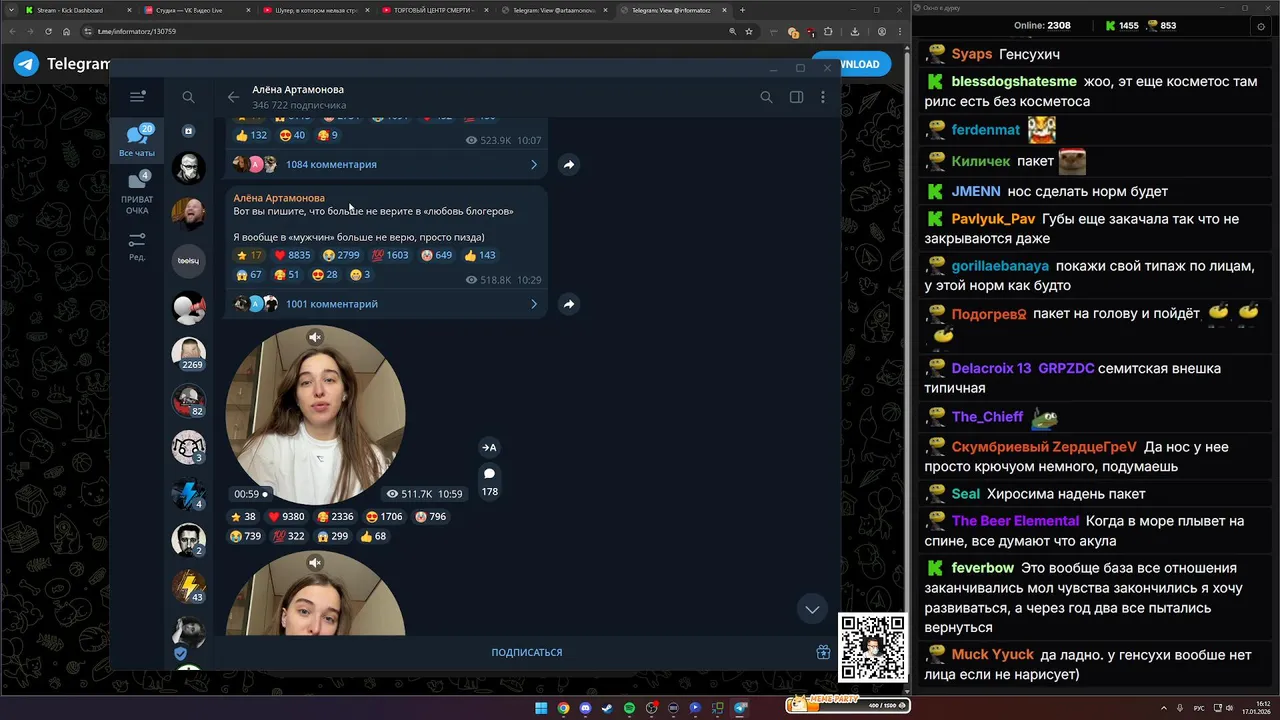1280x720 pixels.
Task: Play the round video marked 00:59
Action: pyautogui.click(x=315, y=415)
